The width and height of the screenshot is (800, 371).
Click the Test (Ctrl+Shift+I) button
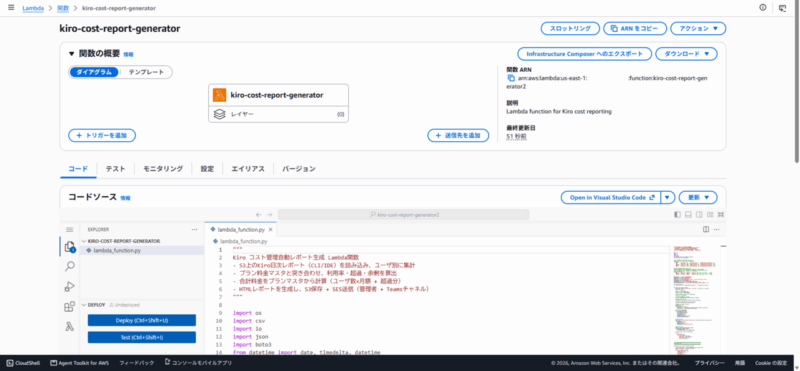pyautogui.click(x=142, y=337)
